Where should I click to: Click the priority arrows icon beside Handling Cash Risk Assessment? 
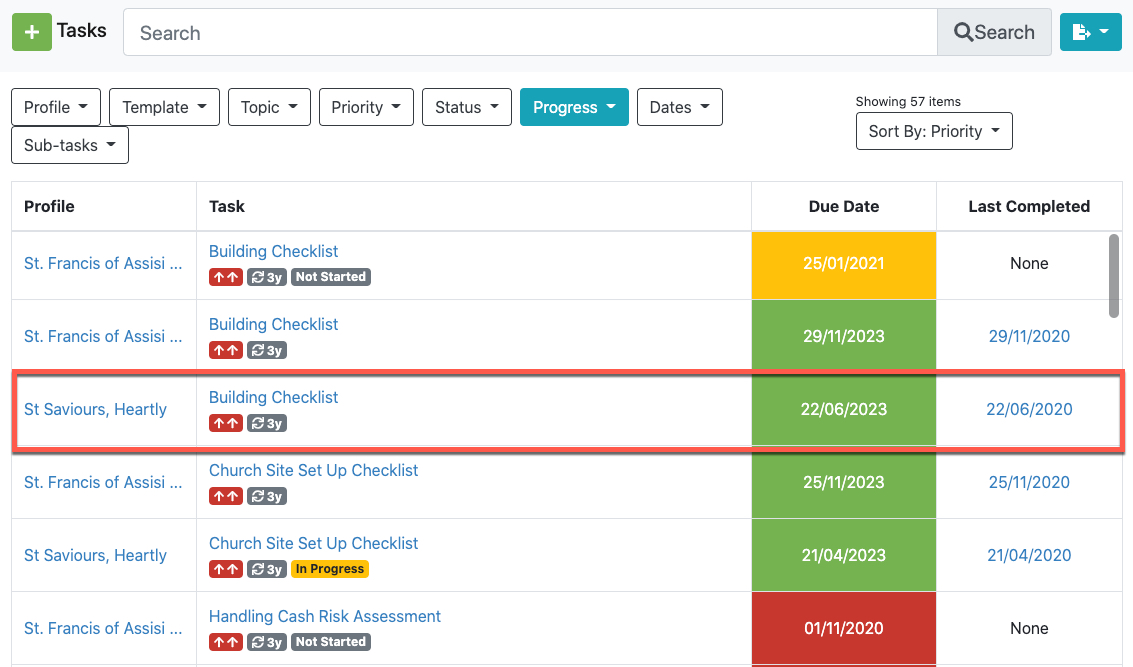[x=225, y=641]
